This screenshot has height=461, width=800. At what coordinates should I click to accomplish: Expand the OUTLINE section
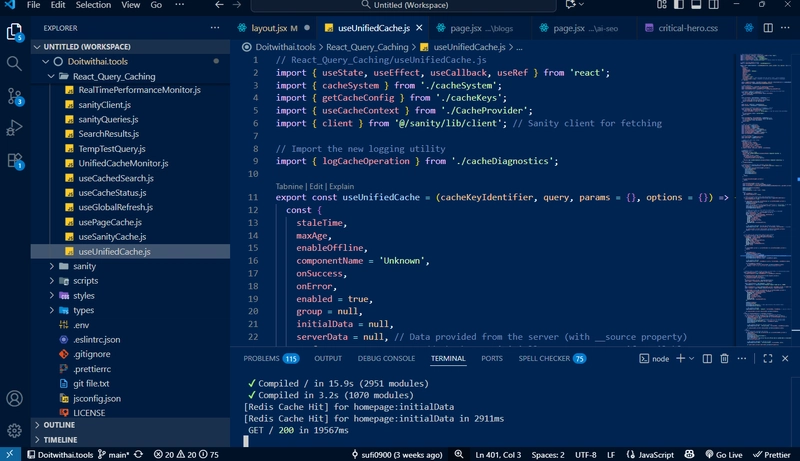pos(60,425)
